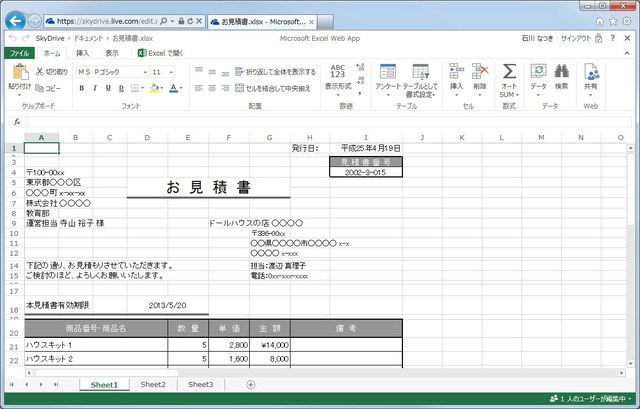Click the Open in Excel (Excel で開く) button
This screenshot has width=640, height=409.
click(x=159, y=53)
